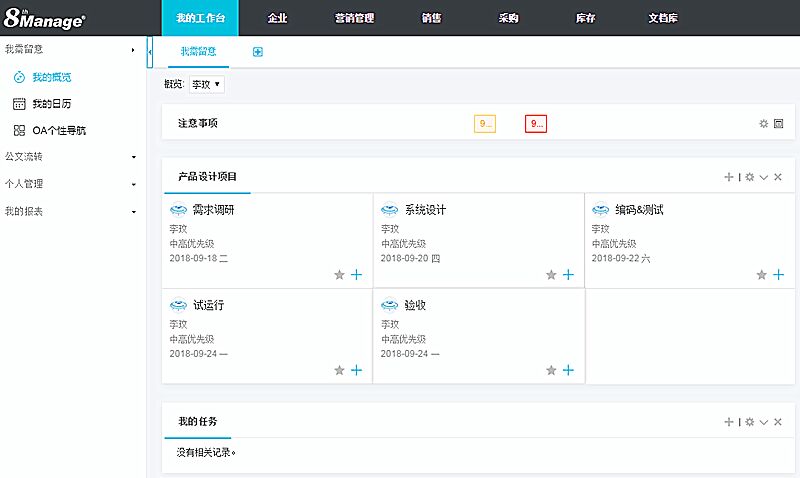Click blue plus on 需求调研 card
Viewport: 800px width, 478px height.
click(x=357, y=275)
